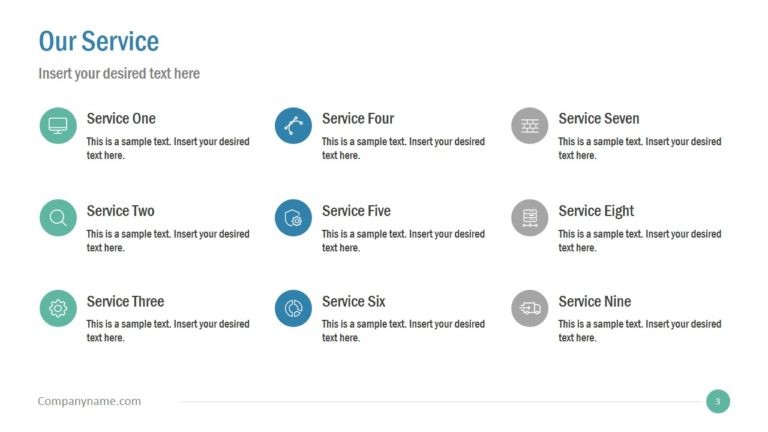Click the 'Our Service' slide title
768x432 pixels.
coord(98,41)
